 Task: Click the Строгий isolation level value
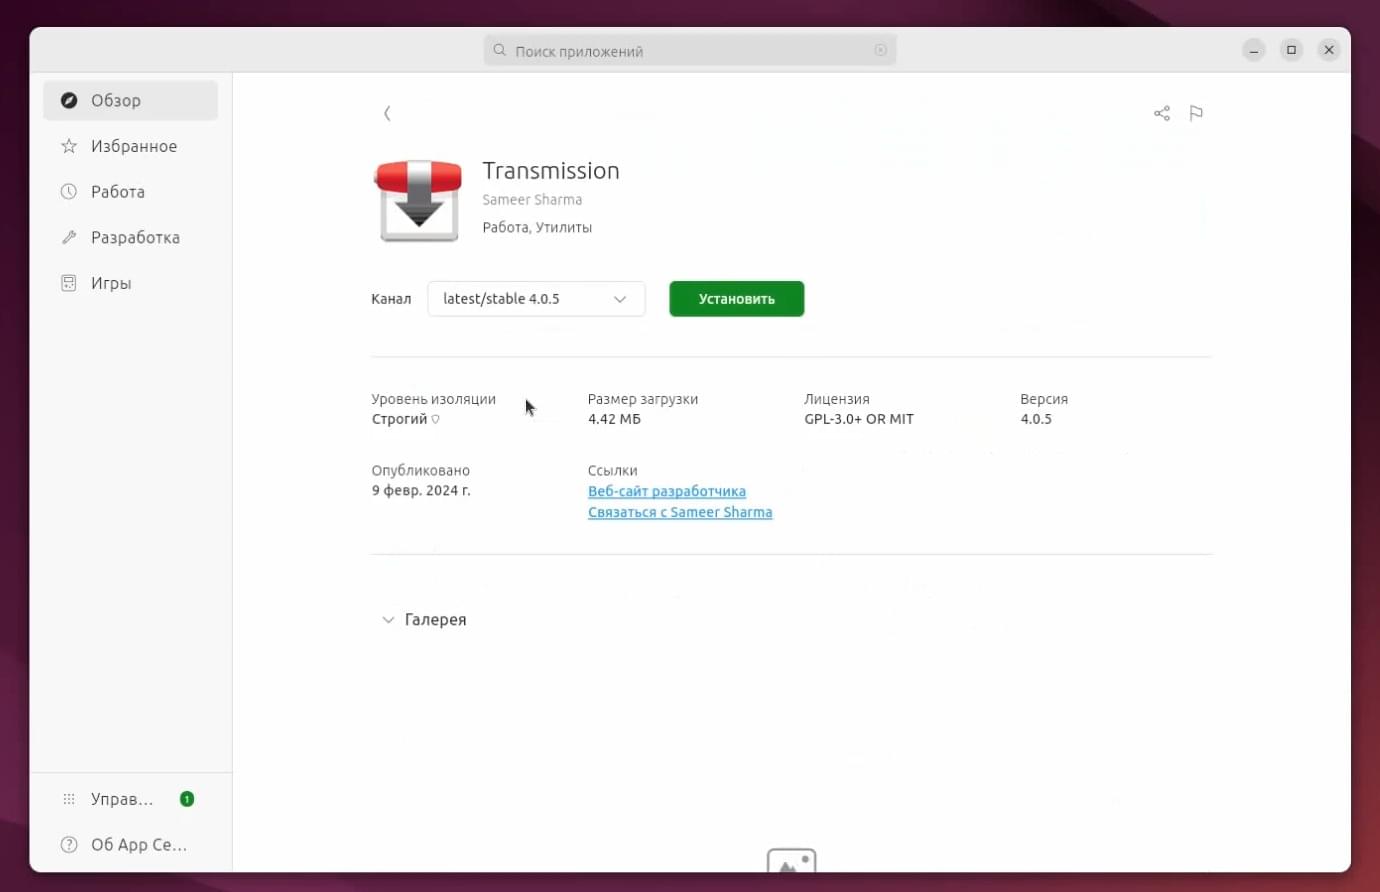[x=399, y=419]
